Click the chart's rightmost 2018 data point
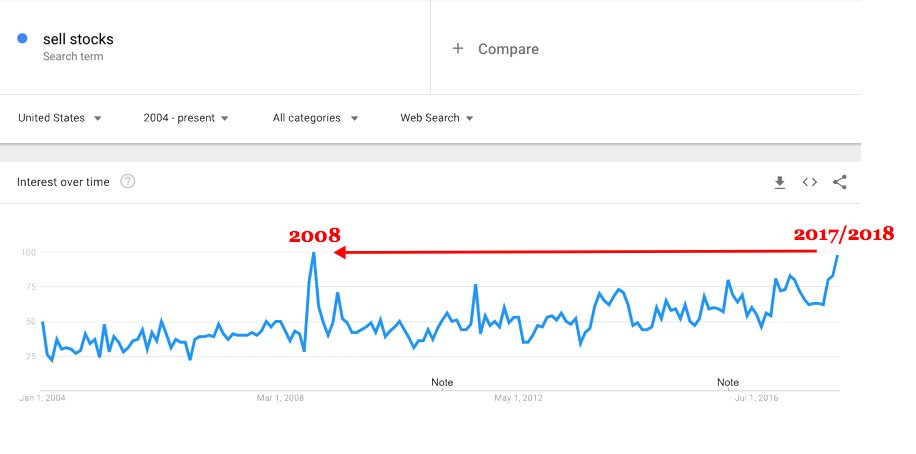 pos(838,256)
